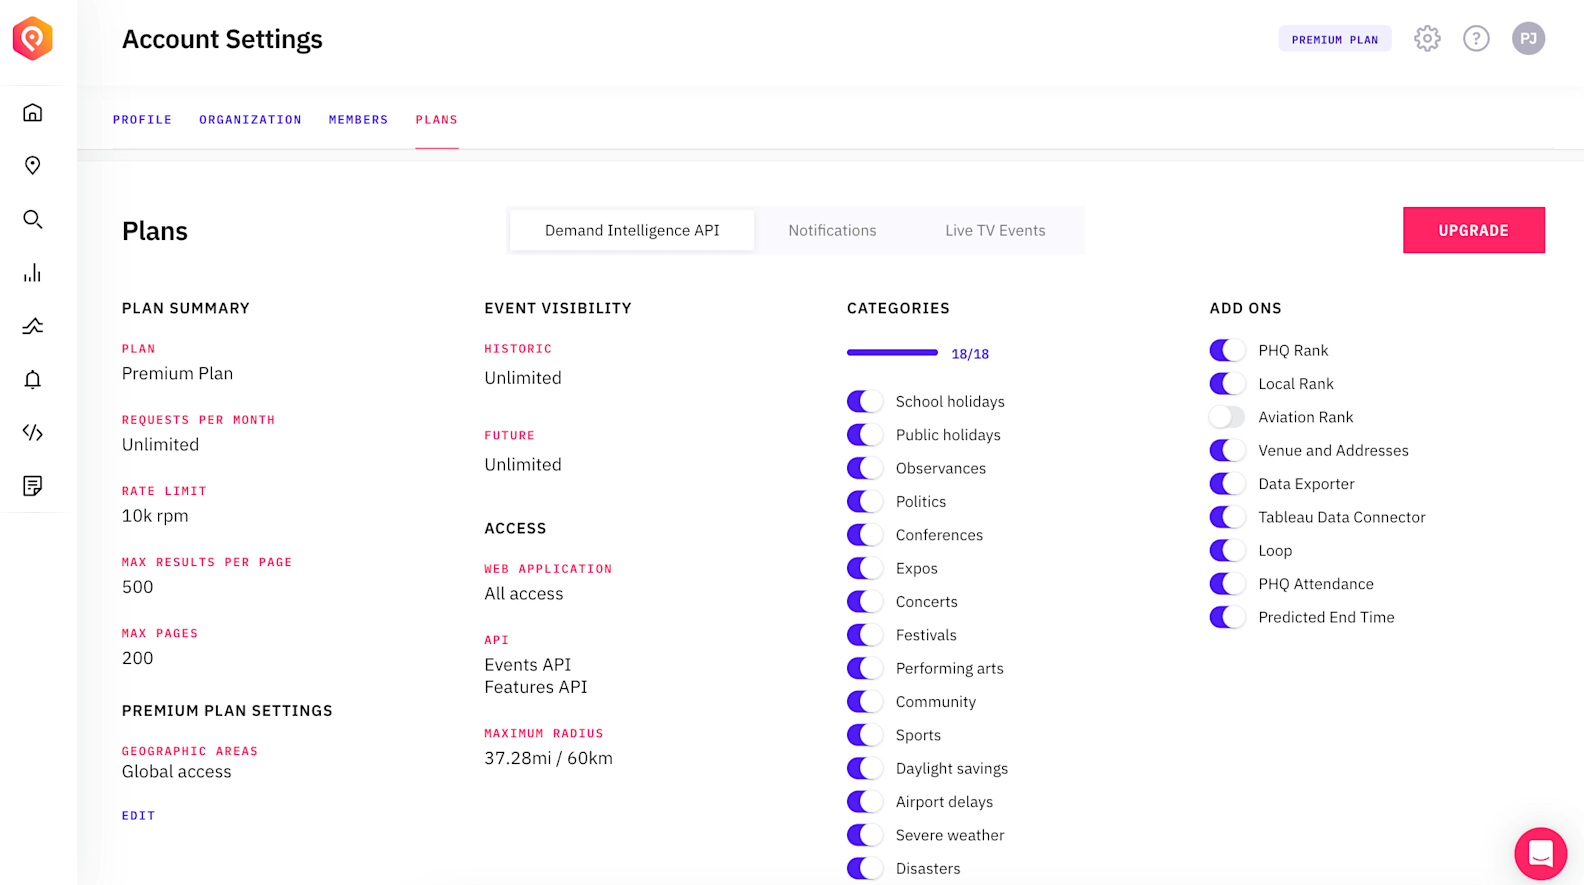Open the settings gear icon
This screenshot has width=1584, height=885.
coord(1427,39)
